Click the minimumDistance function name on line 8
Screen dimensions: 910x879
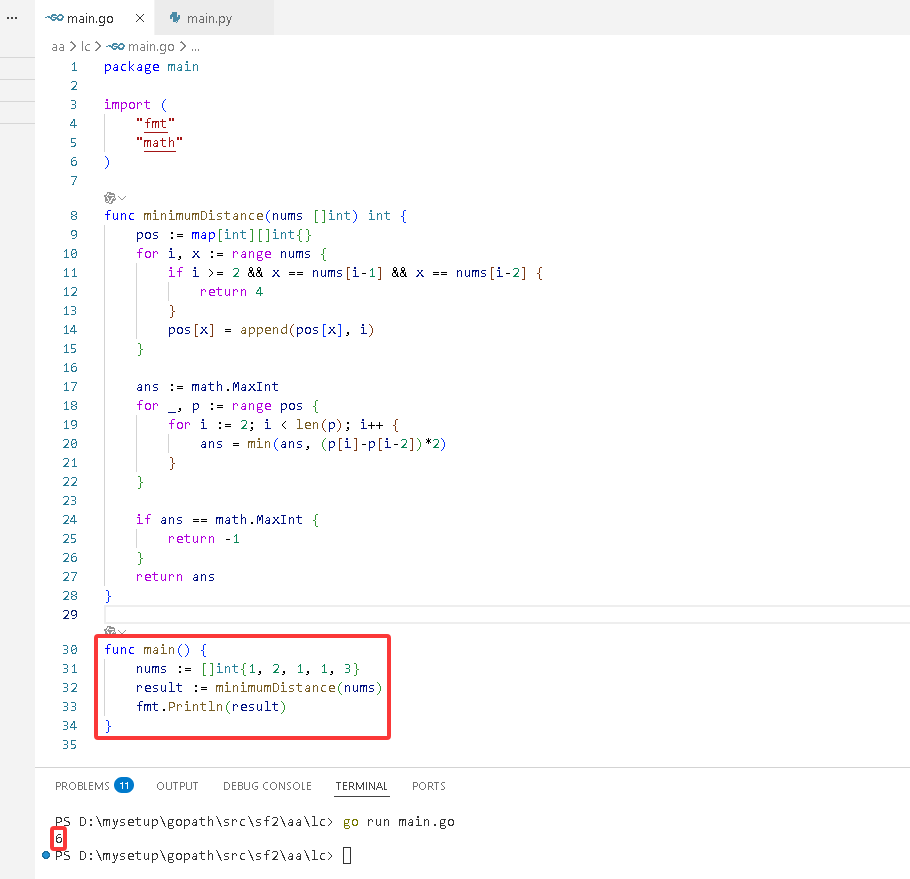click(204, 216)
